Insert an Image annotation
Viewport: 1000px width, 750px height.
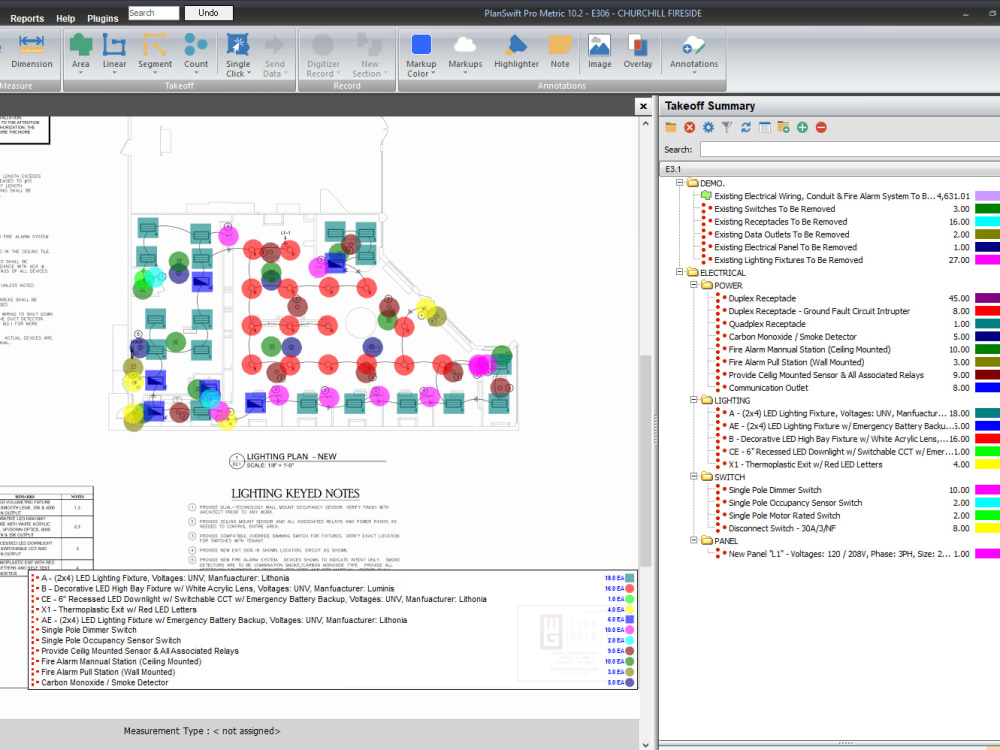coord(599,51)
